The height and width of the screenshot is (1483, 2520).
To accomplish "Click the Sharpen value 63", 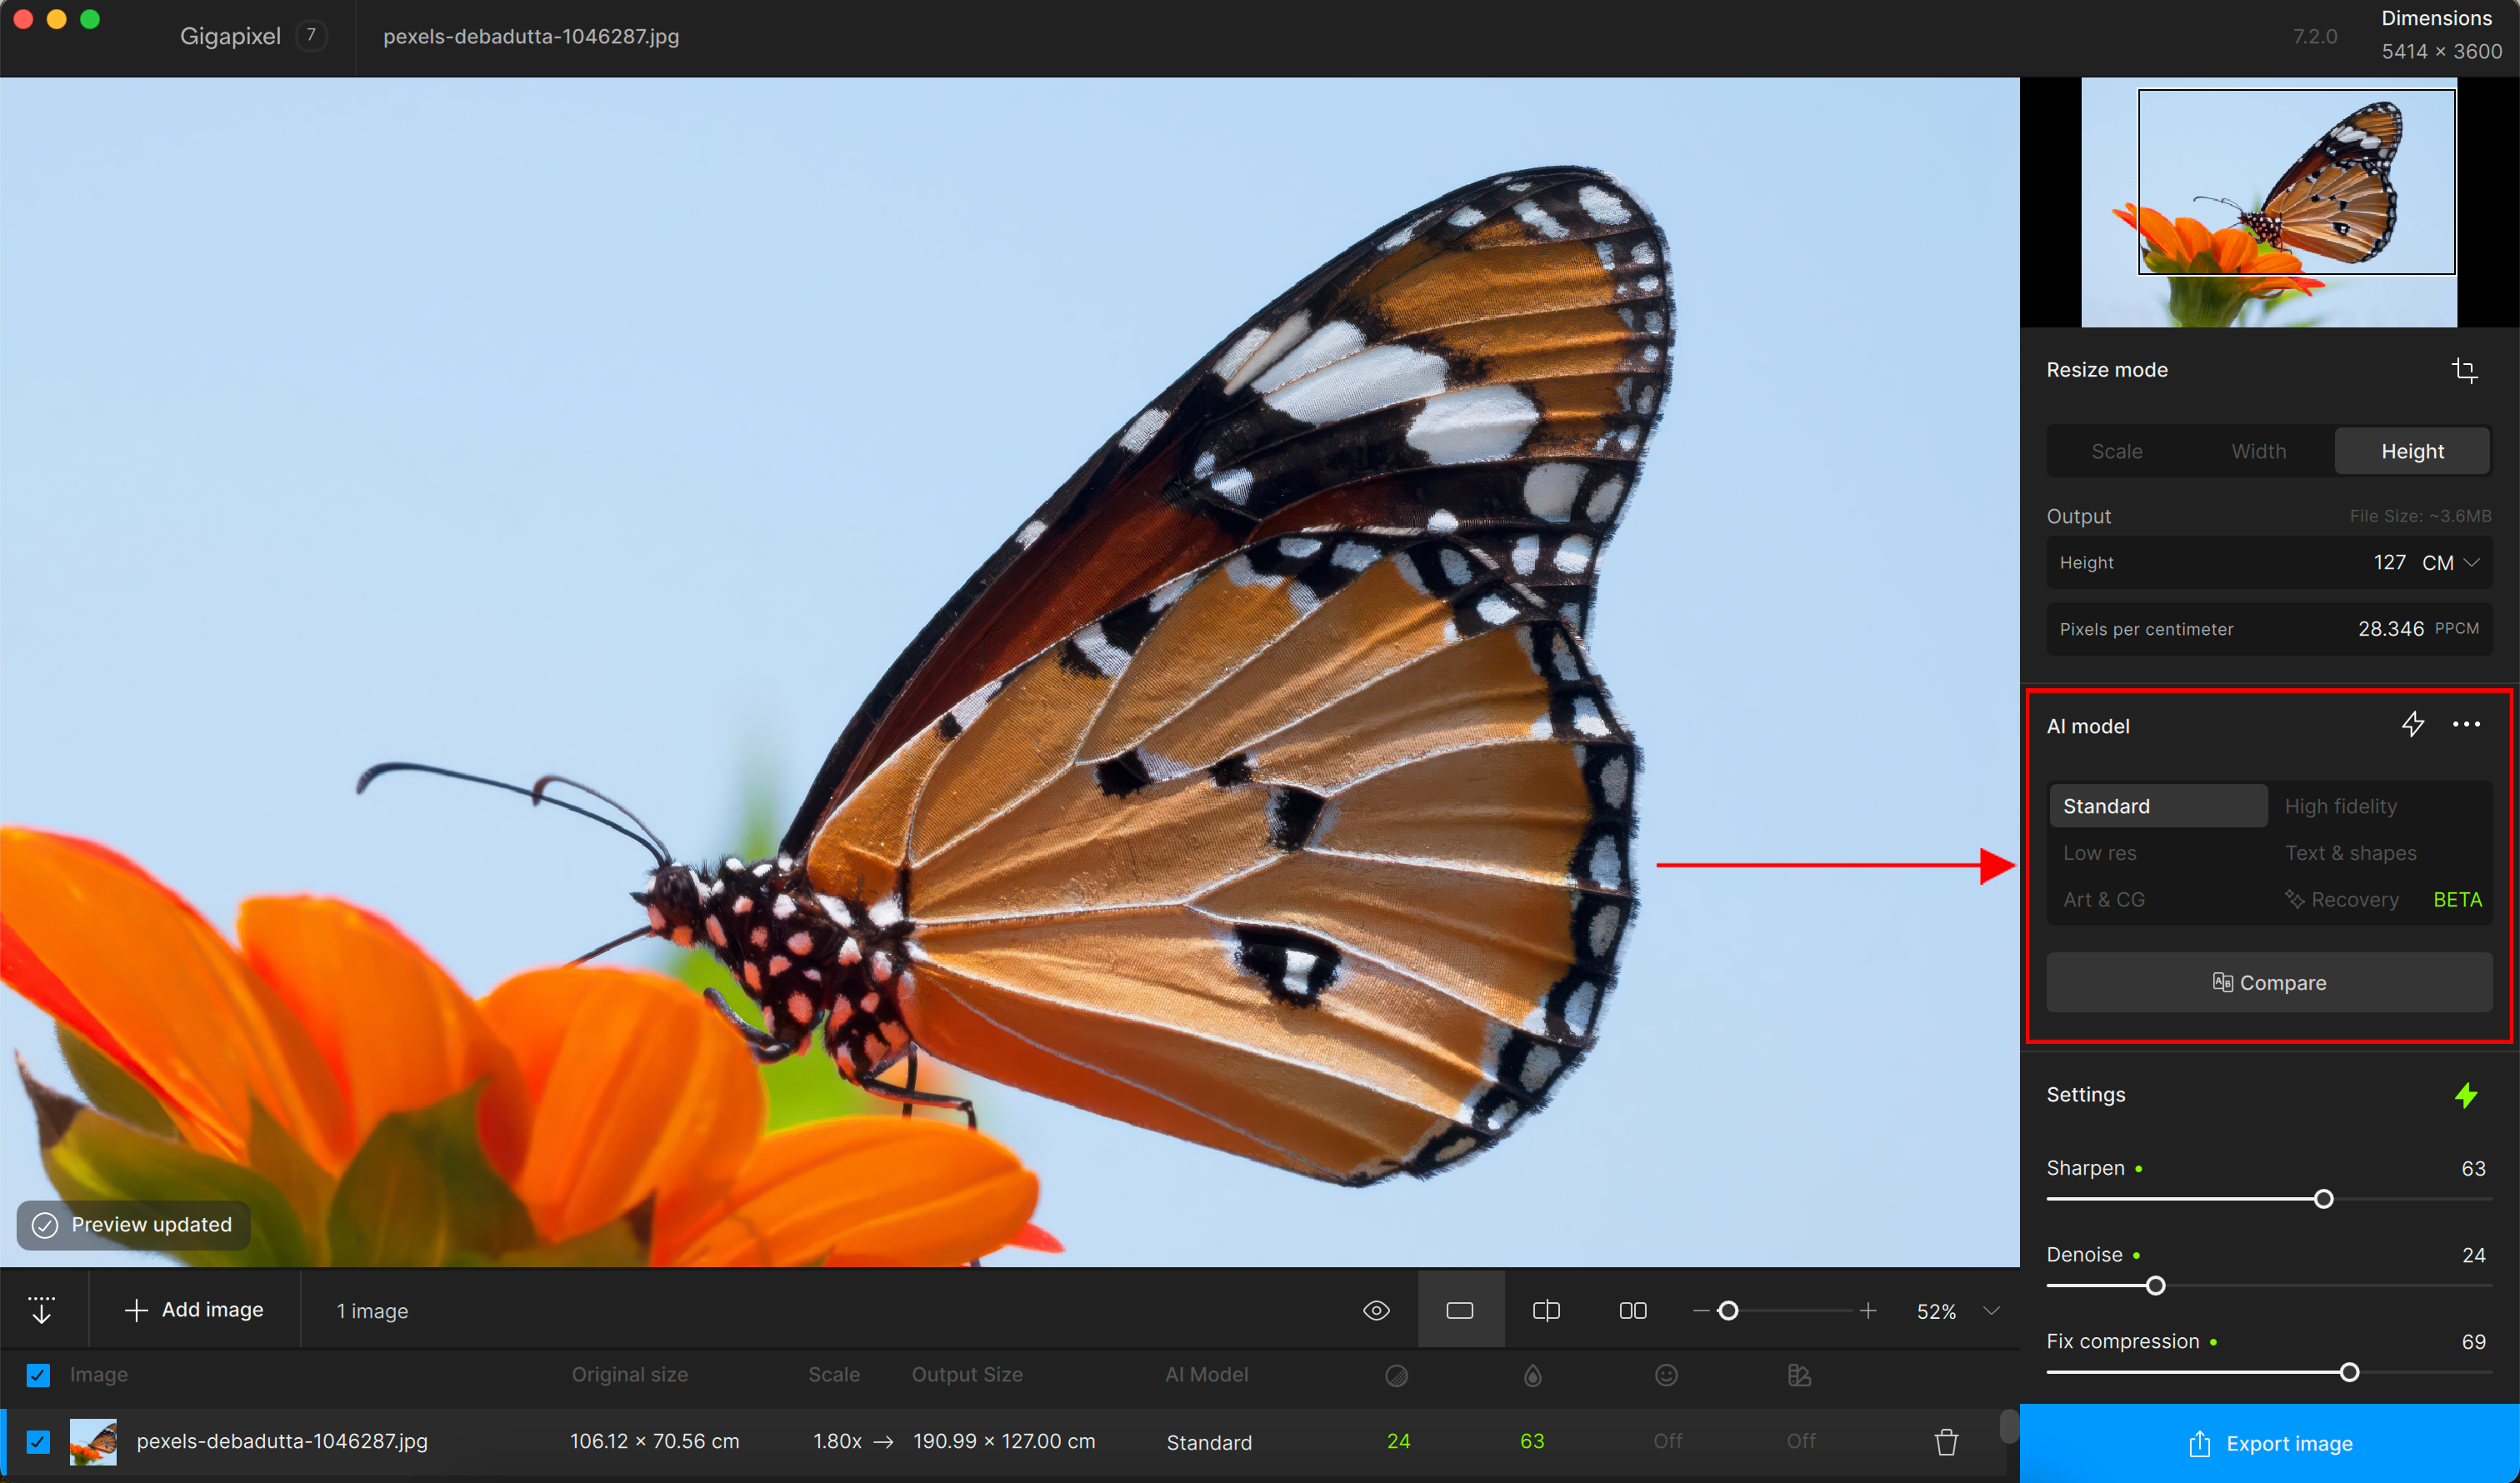I will (2473, 1168).
